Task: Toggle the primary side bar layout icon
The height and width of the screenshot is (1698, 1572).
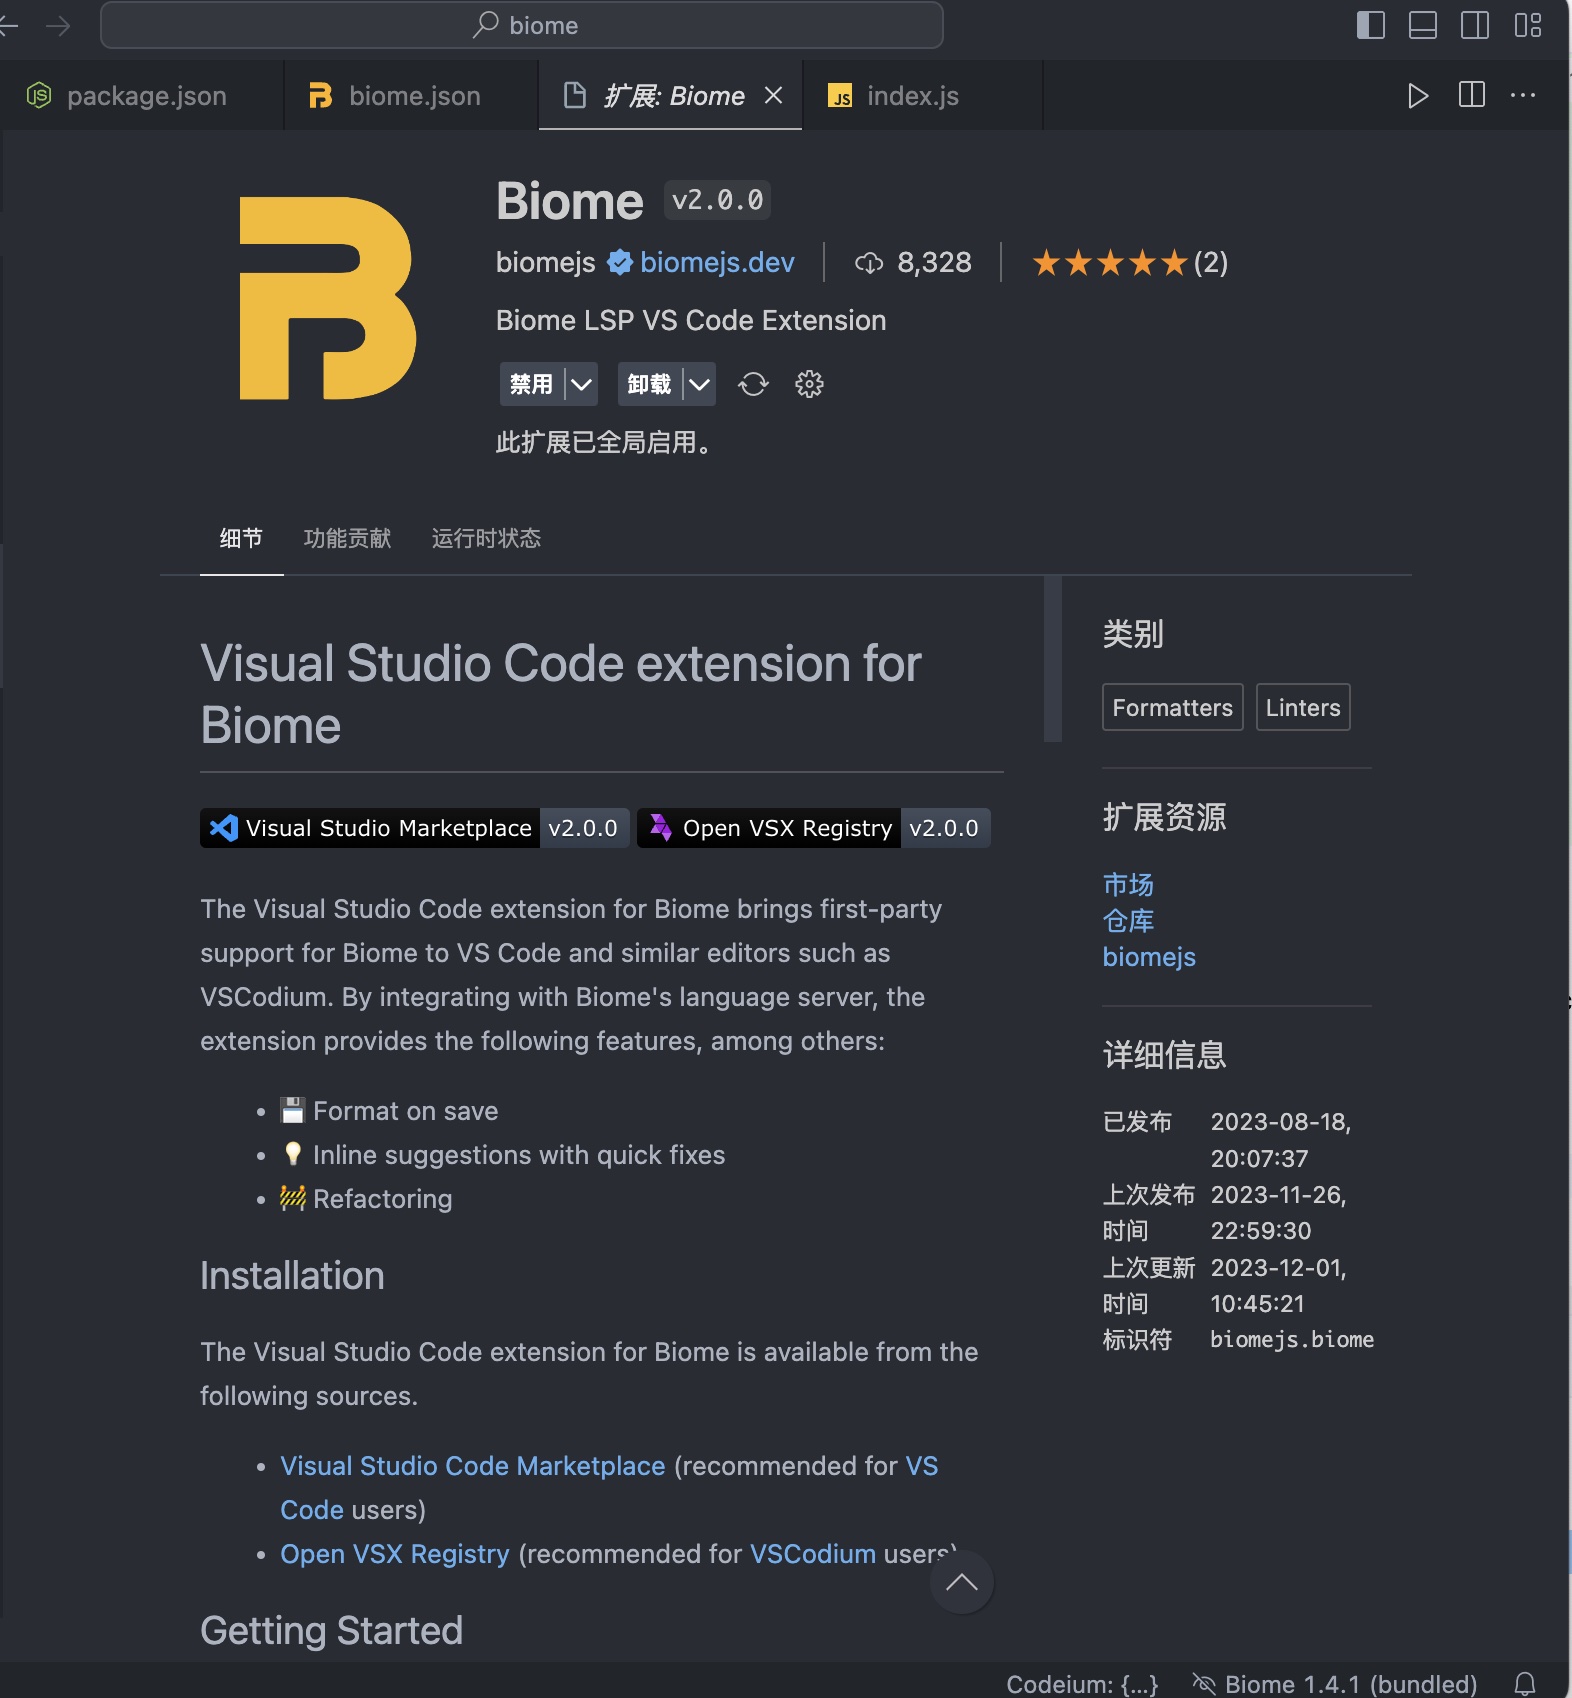Action: point(1370,25)
